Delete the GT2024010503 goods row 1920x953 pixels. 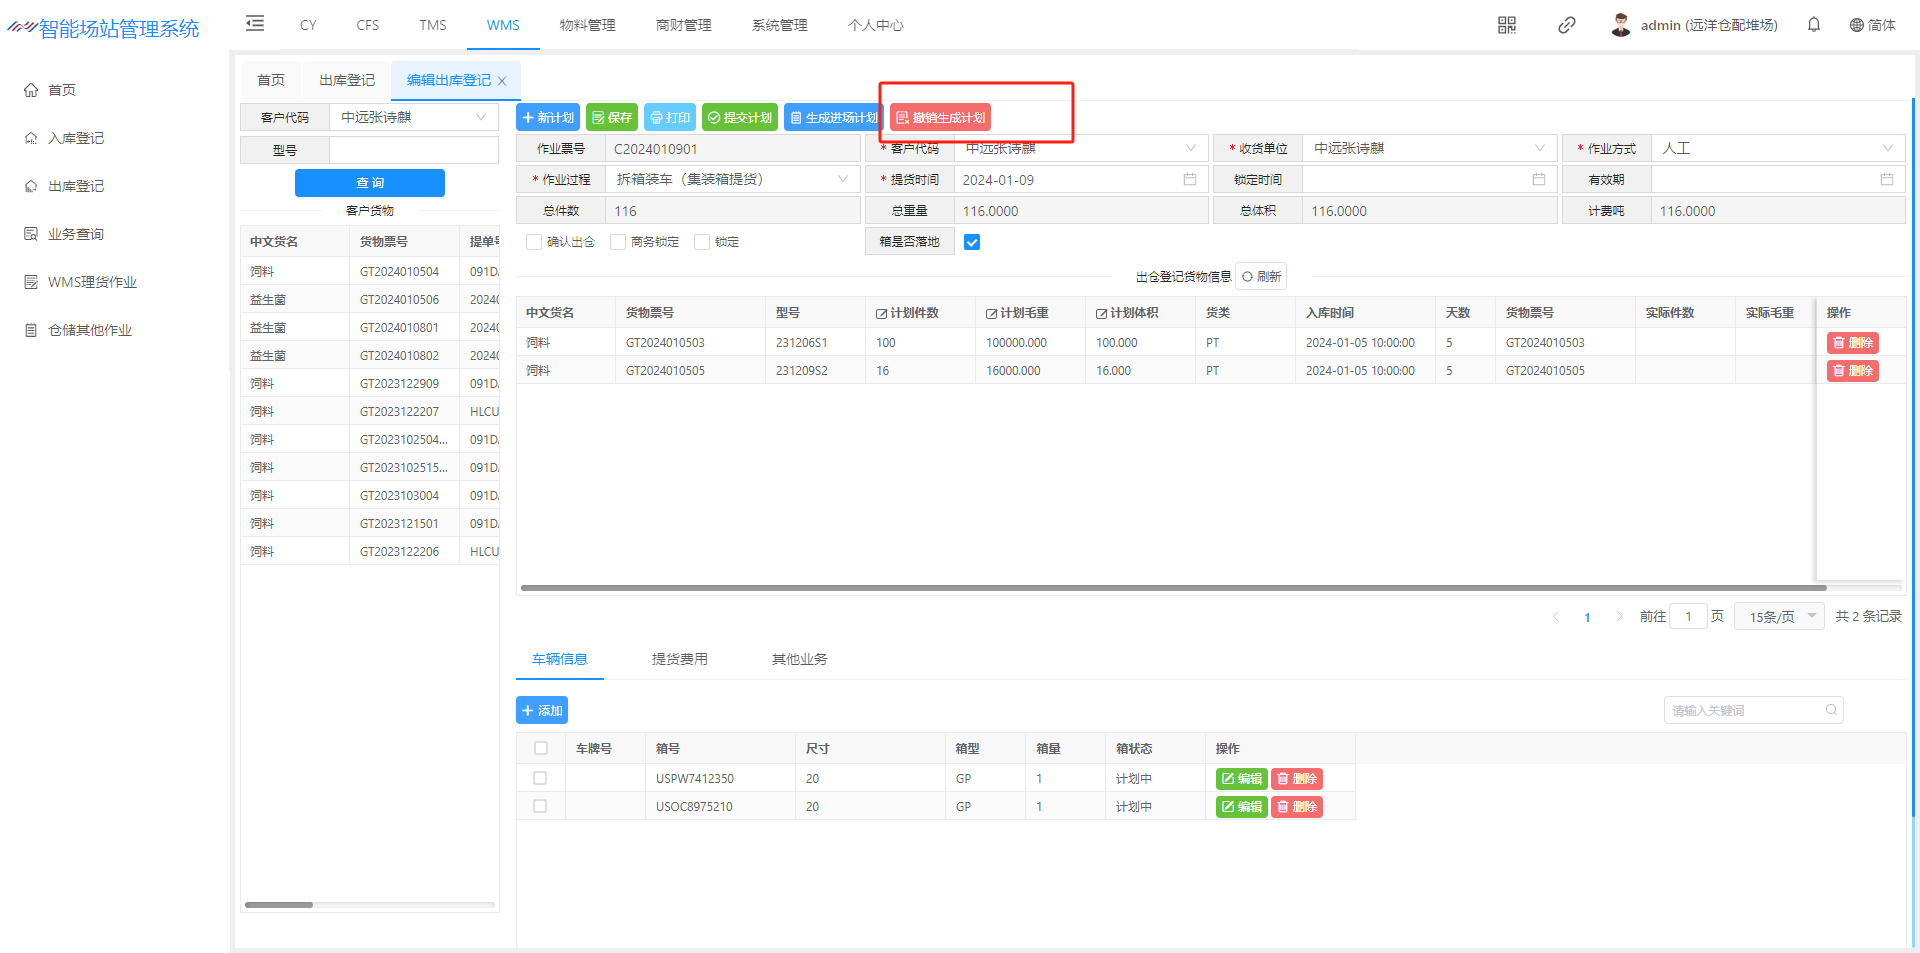[1852, 343]
